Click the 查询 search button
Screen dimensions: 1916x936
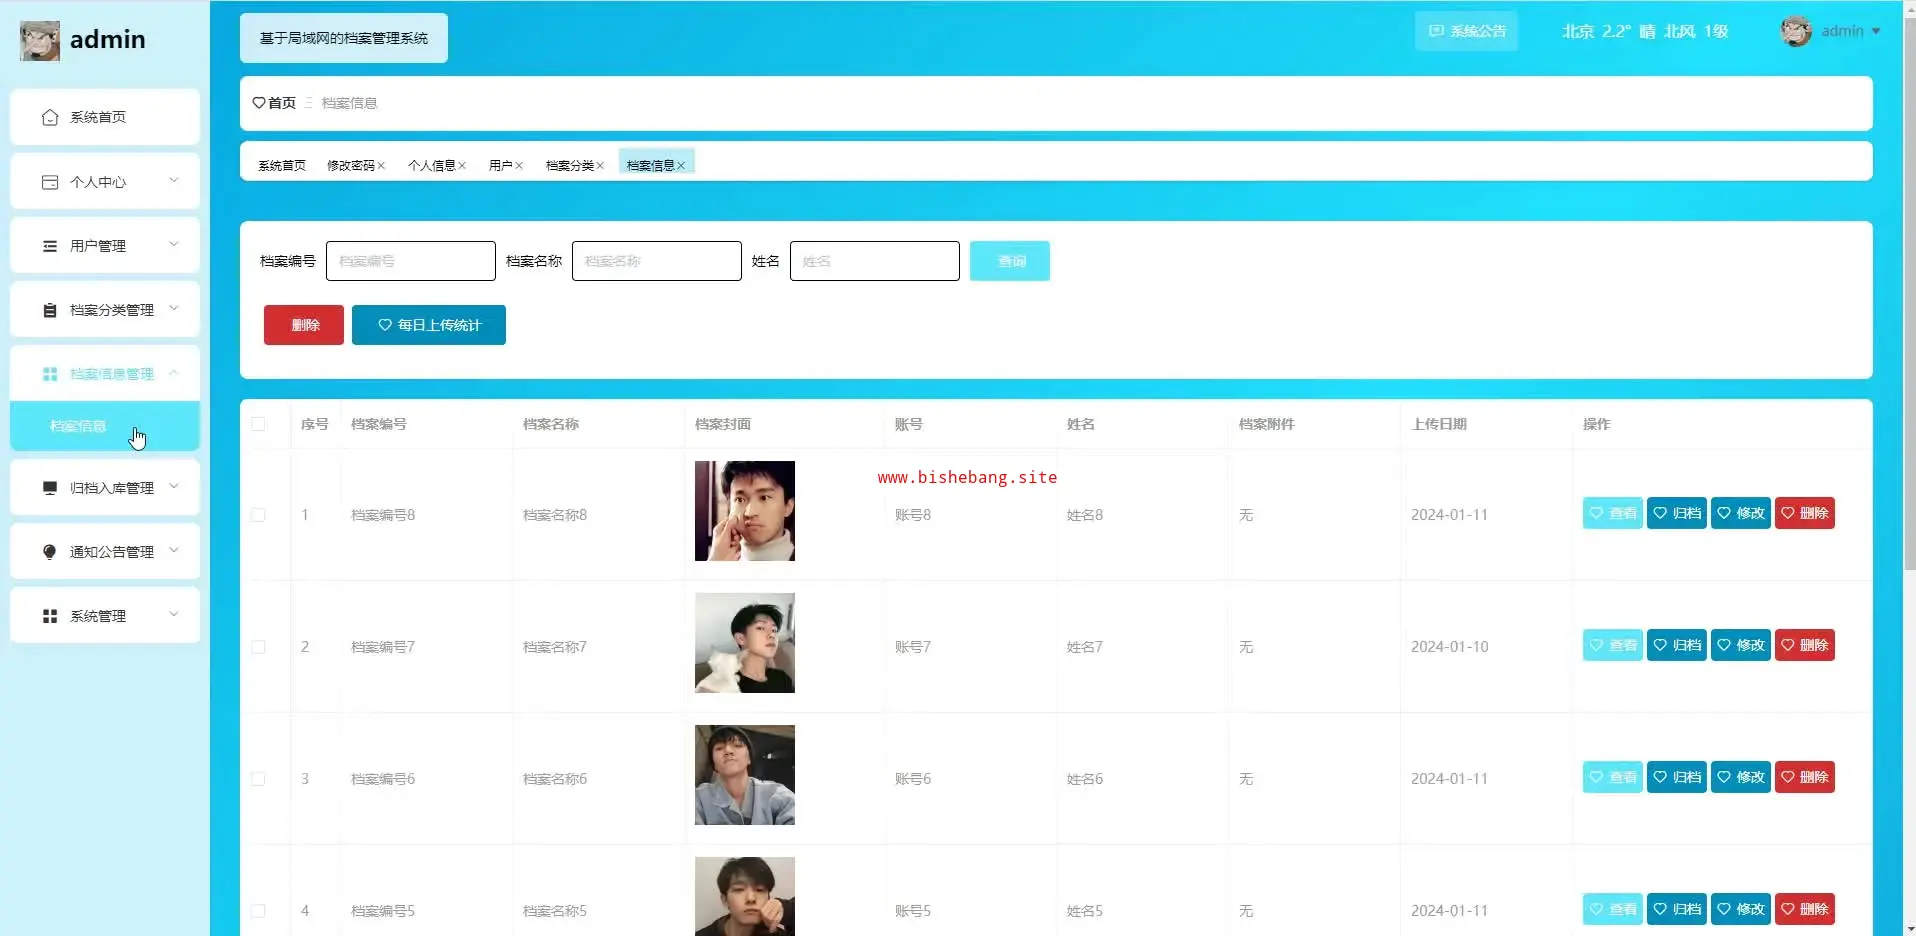pyautogui.click(x=1010, y=261)
